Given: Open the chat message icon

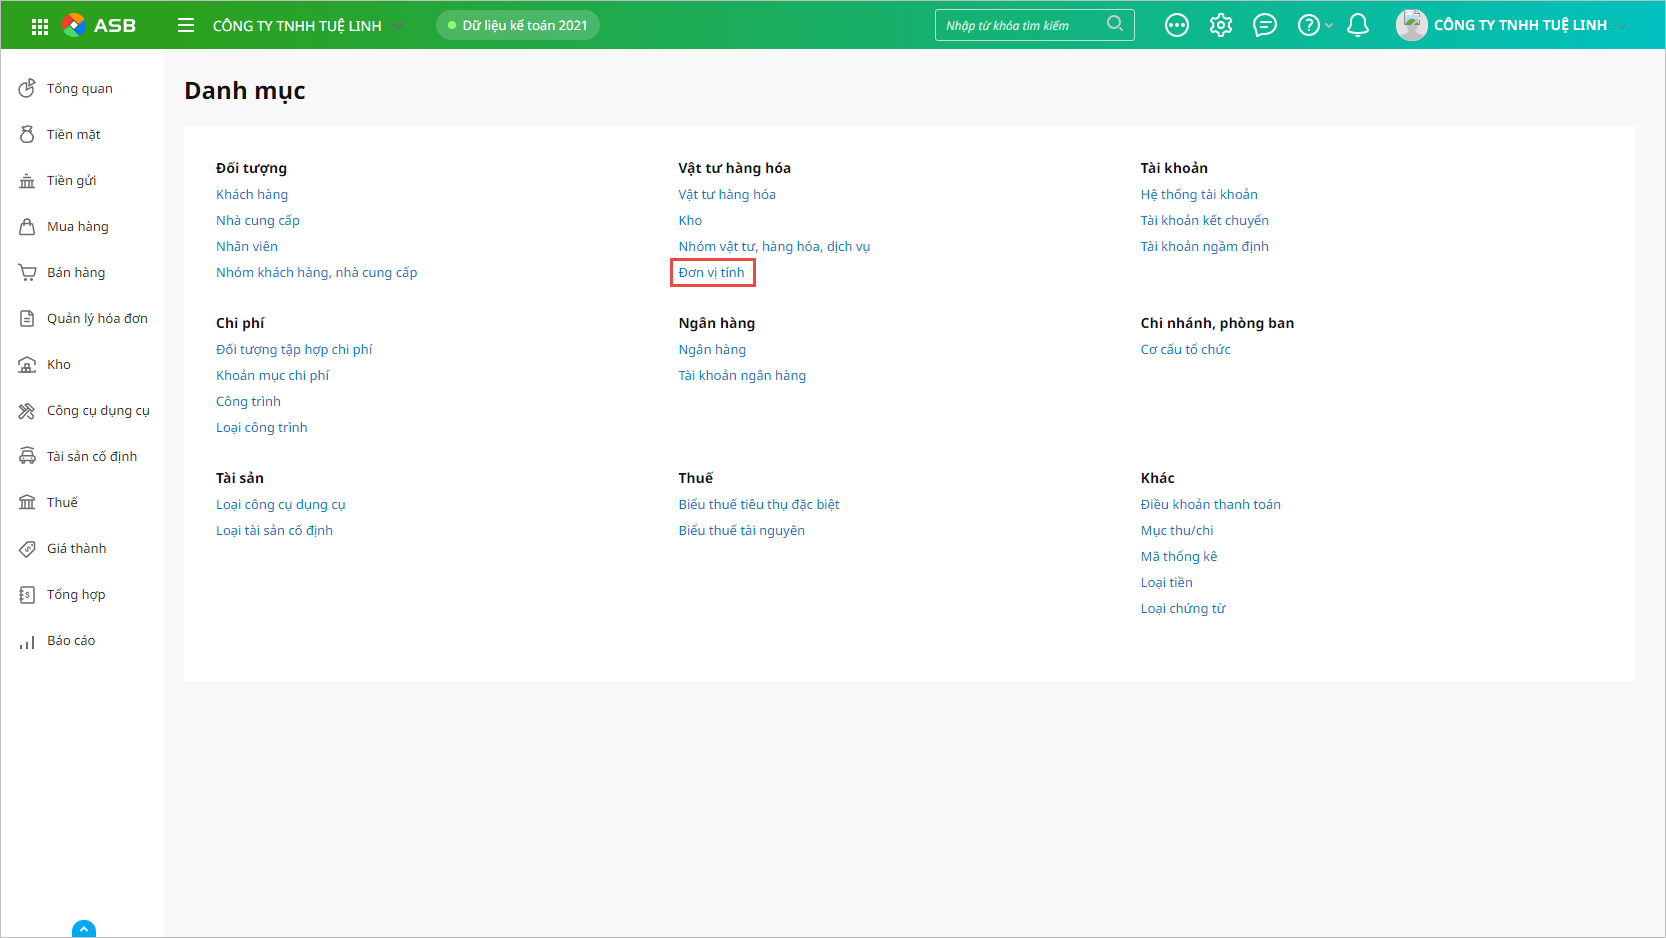Looking at the screenshot, I should pos(1265,25).
